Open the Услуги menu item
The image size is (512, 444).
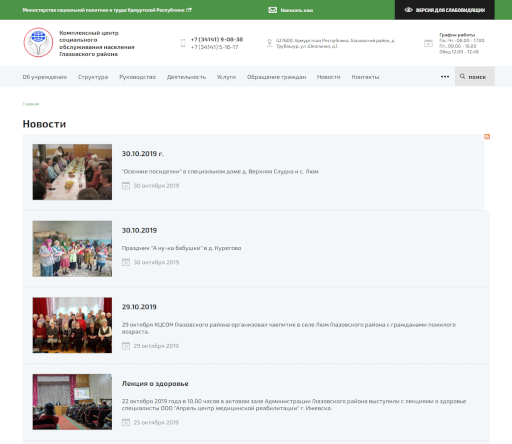(x=226, y=77)
